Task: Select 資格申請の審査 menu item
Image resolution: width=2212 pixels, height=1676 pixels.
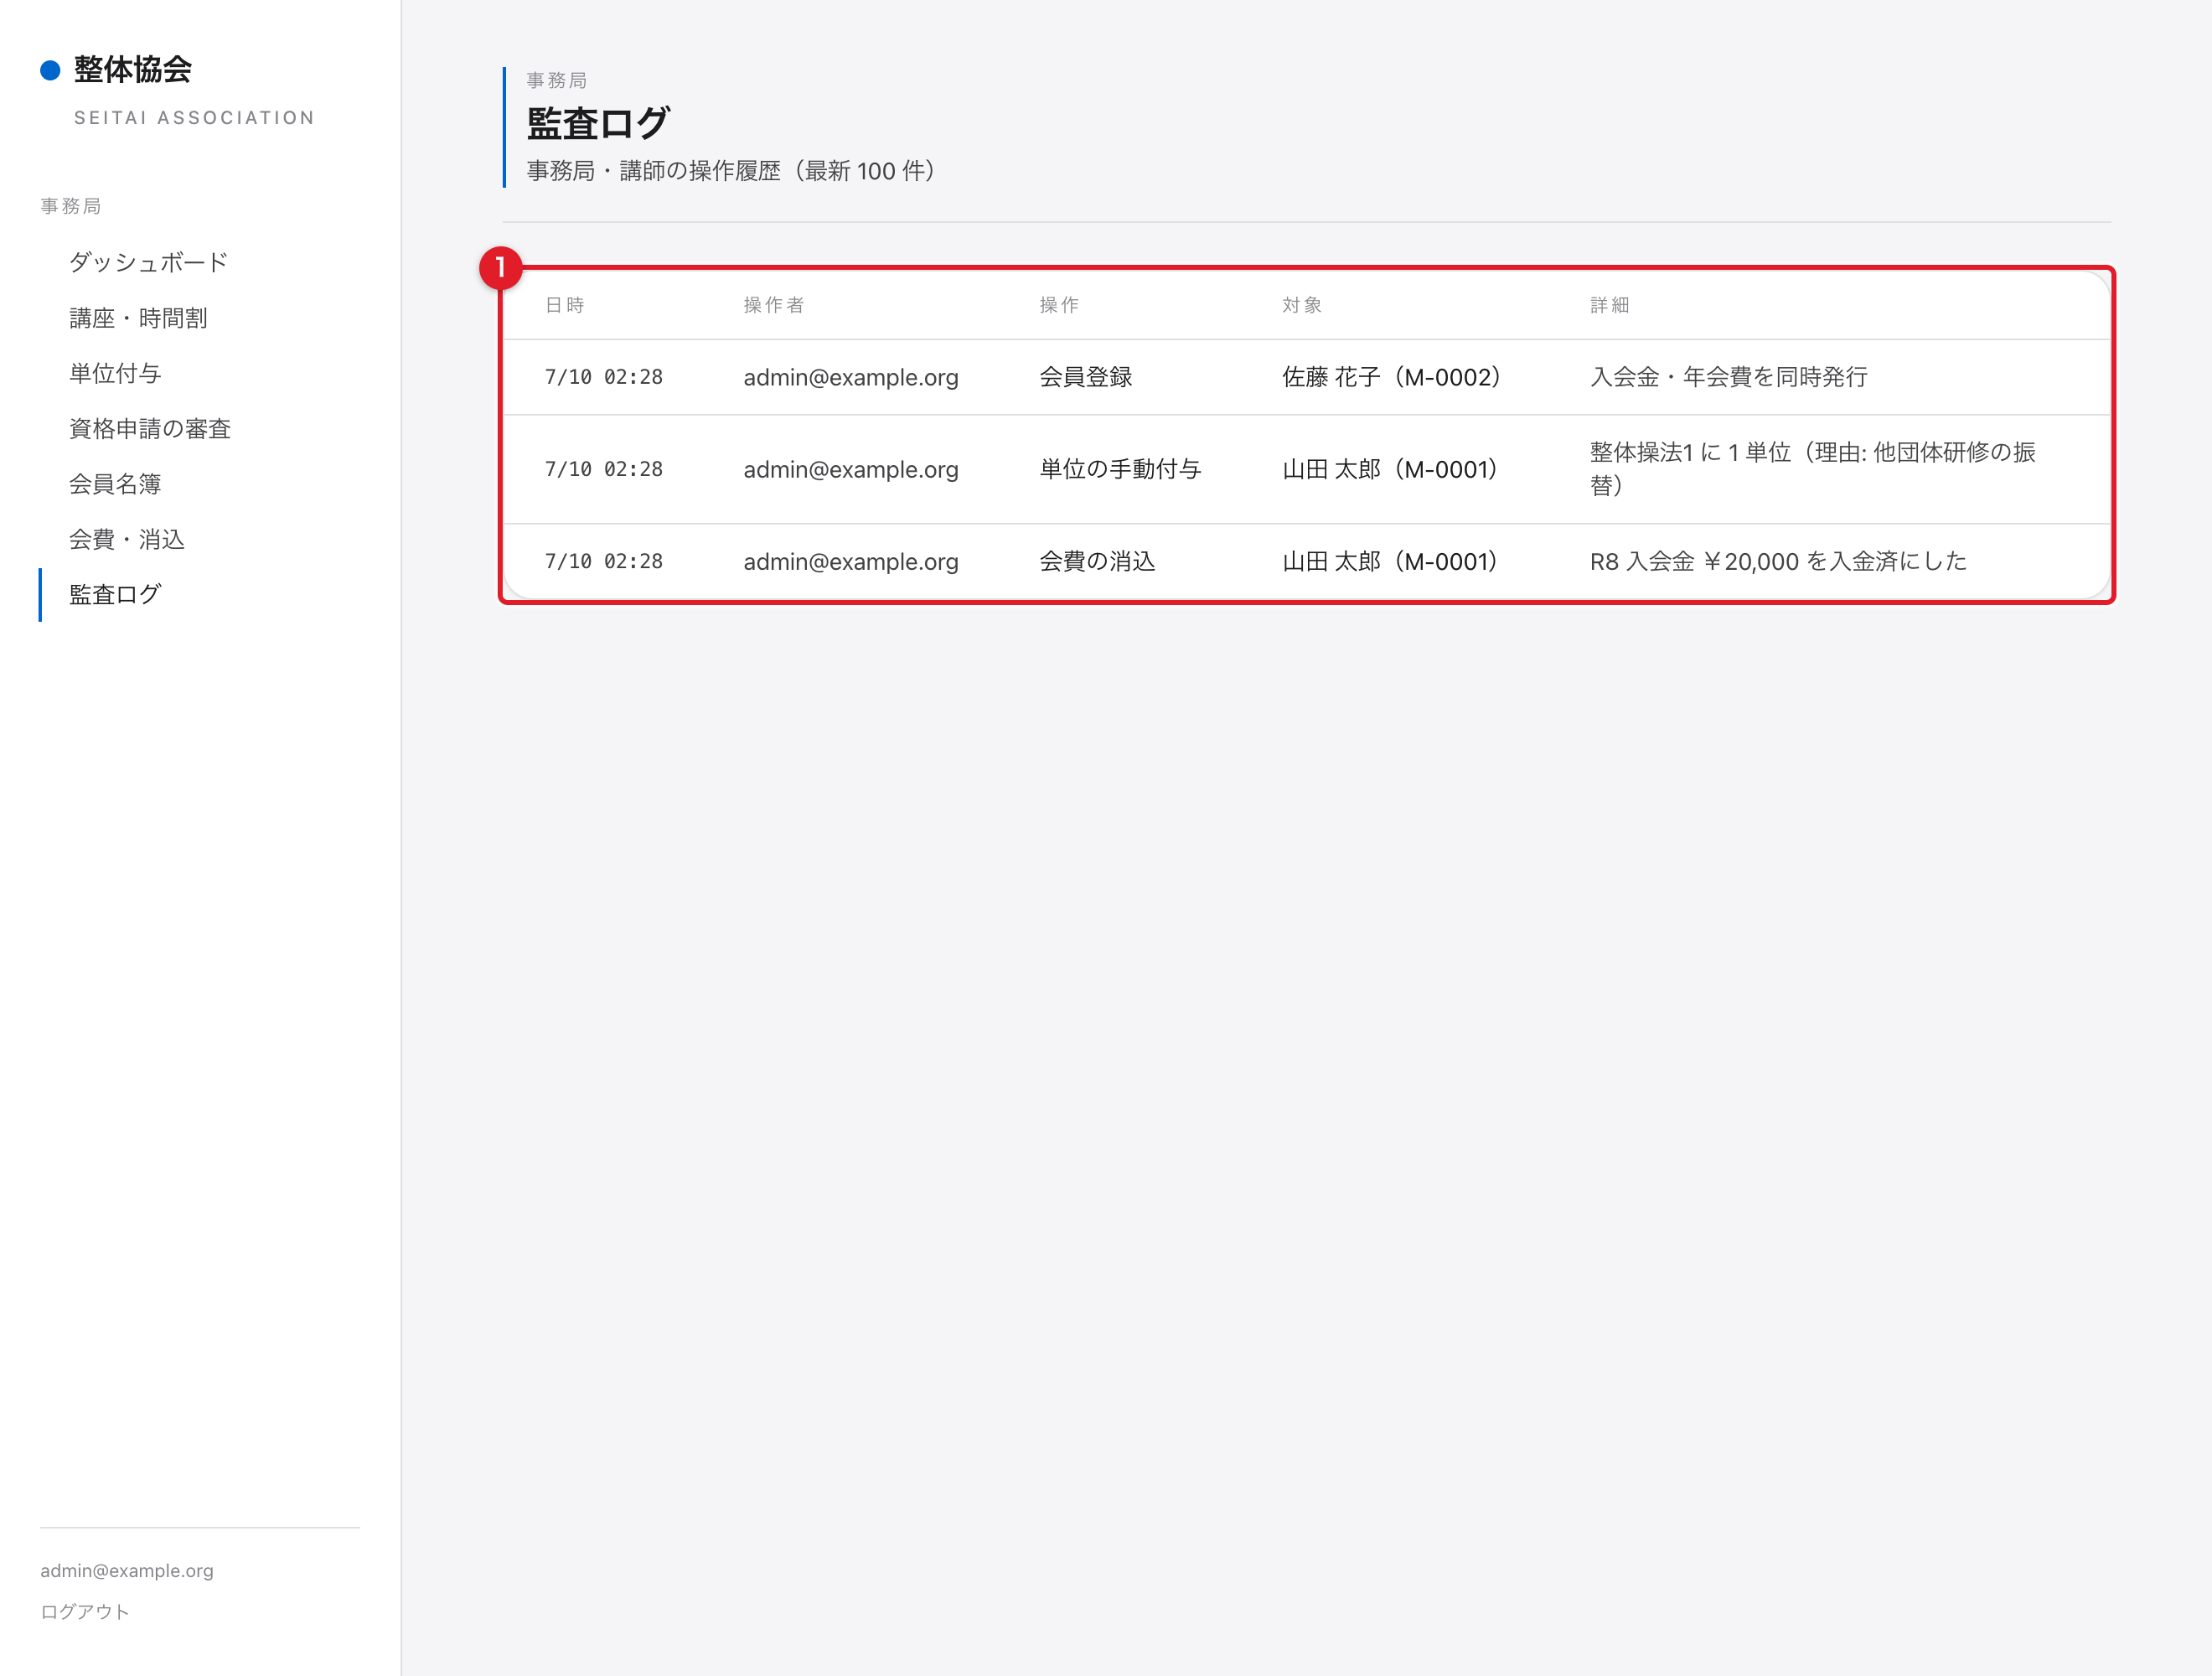Action: click(150, 428)
